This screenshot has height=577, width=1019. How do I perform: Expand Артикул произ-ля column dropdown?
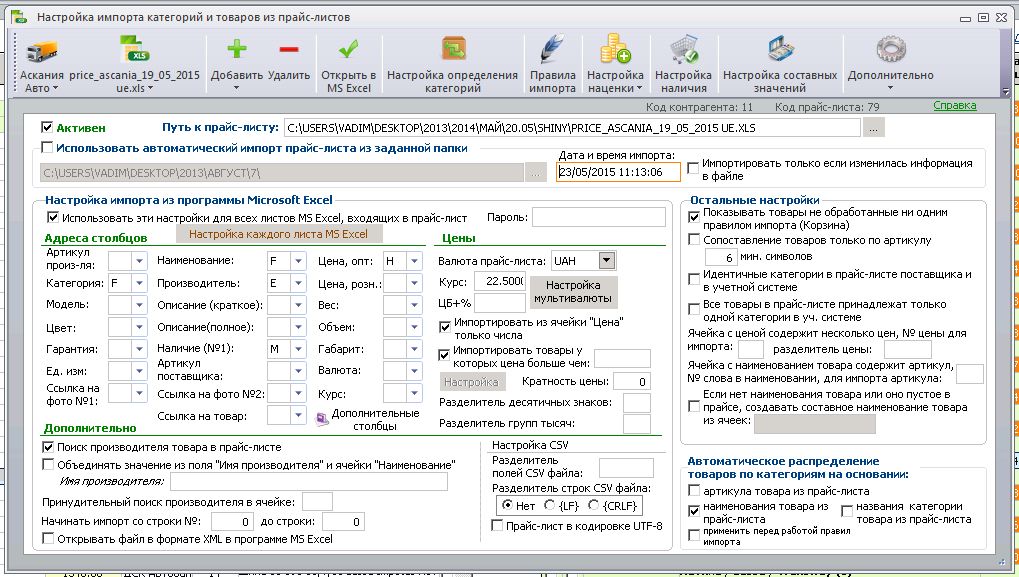pos(139,261)
